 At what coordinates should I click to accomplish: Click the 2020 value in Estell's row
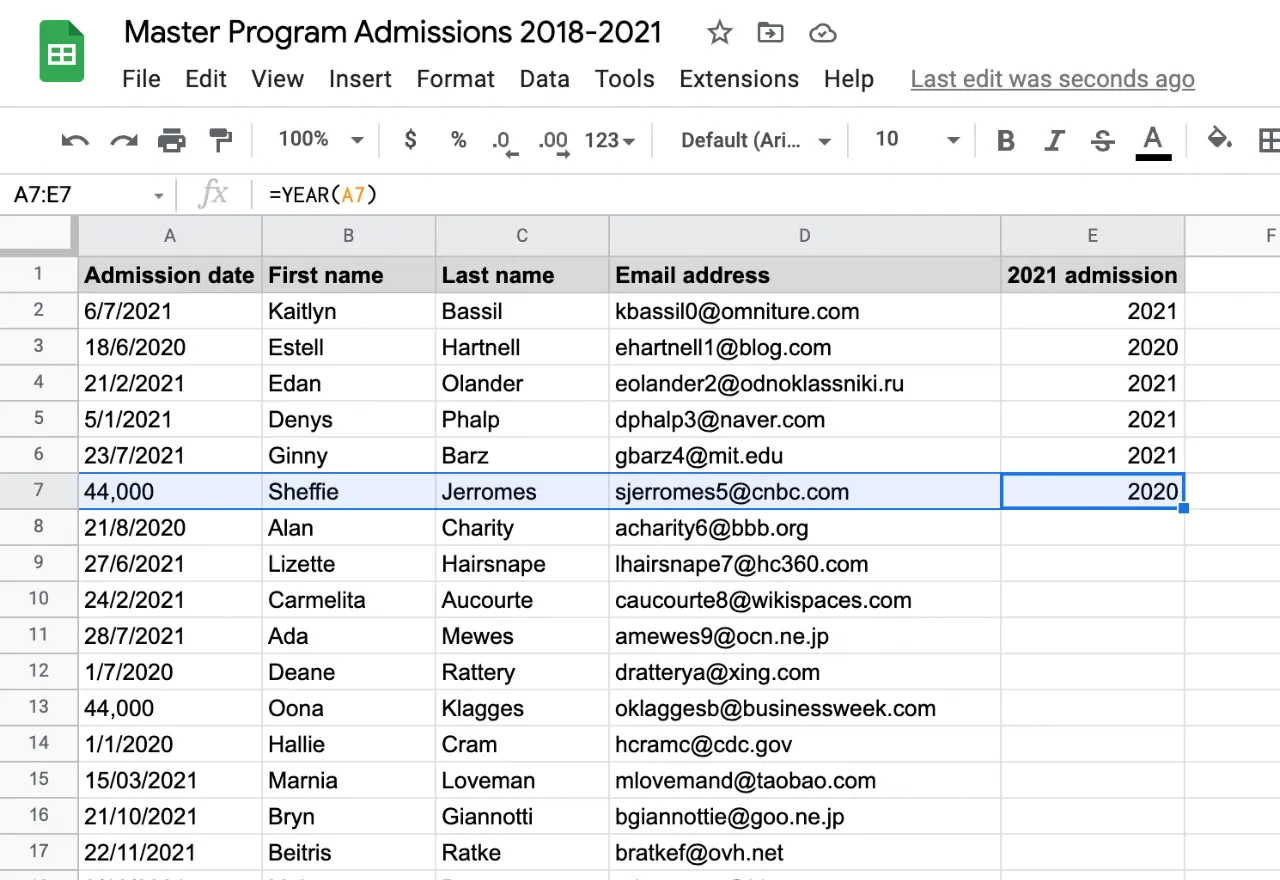tap(1092, 347)
